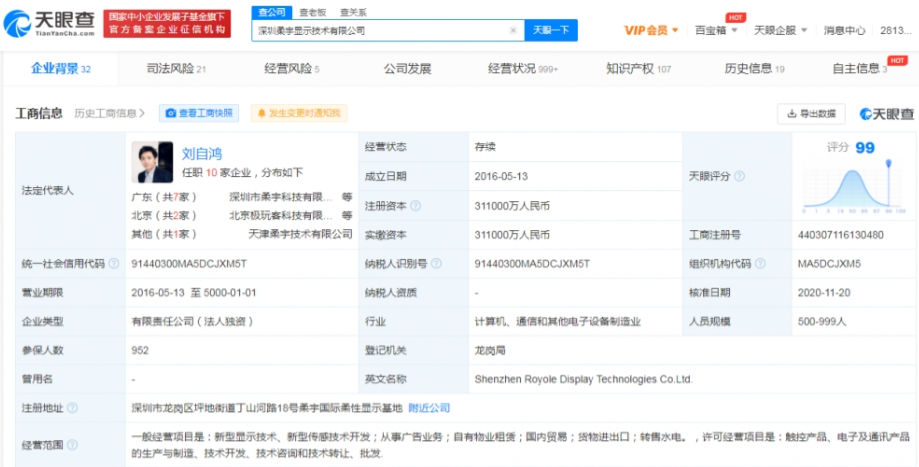Open the VIP会员 dropdown
The height and width of the screenshot is (467, 919).
click(651, 30)
